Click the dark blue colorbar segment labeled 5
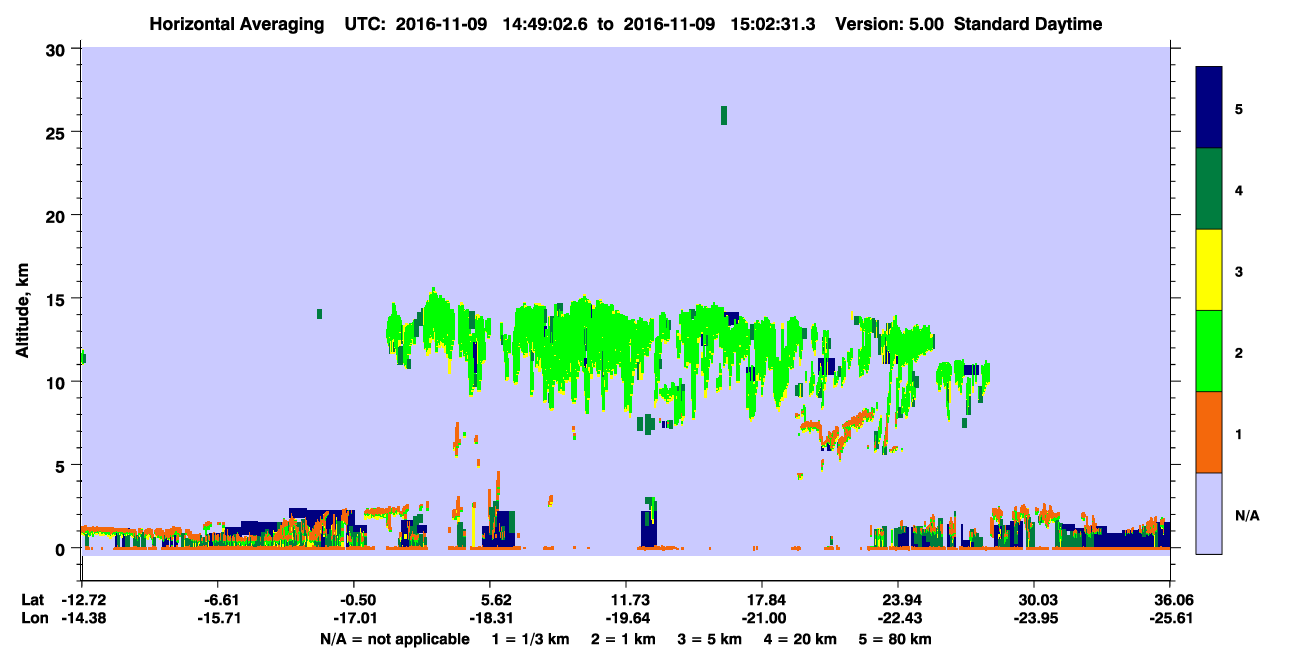 point(1209,108)
